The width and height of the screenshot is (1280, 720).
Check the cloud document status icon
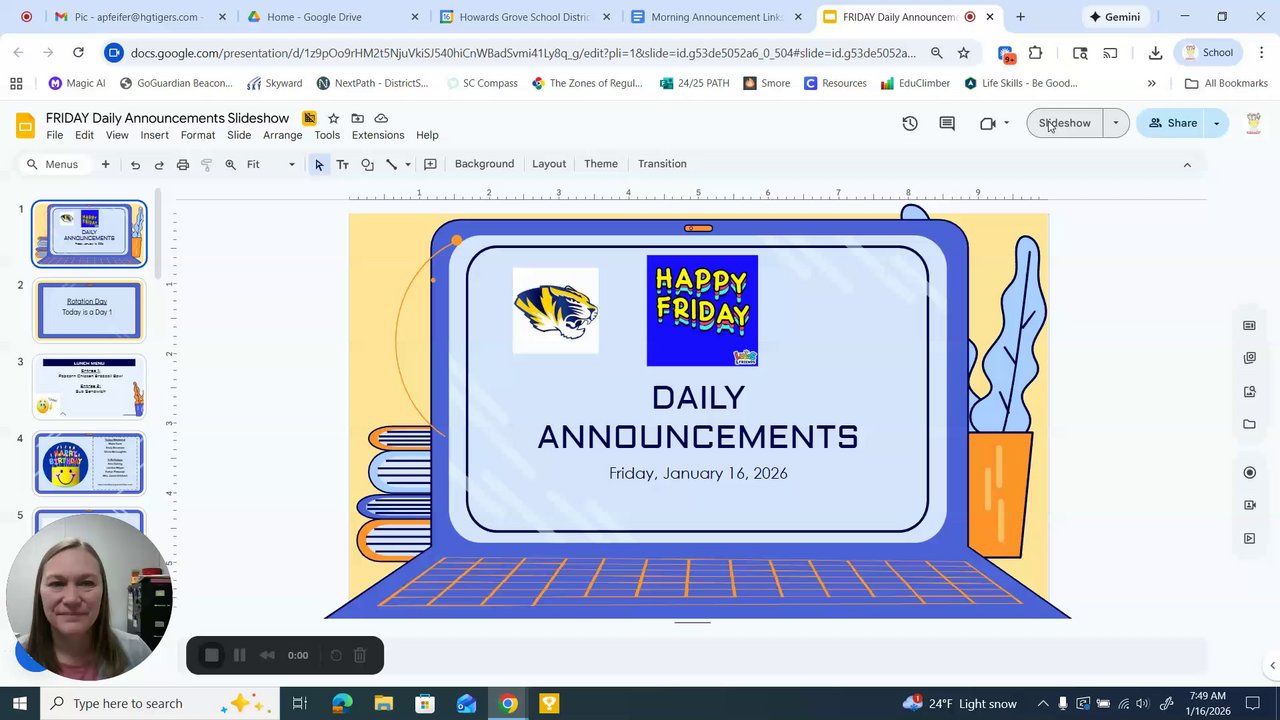[381, 118]
